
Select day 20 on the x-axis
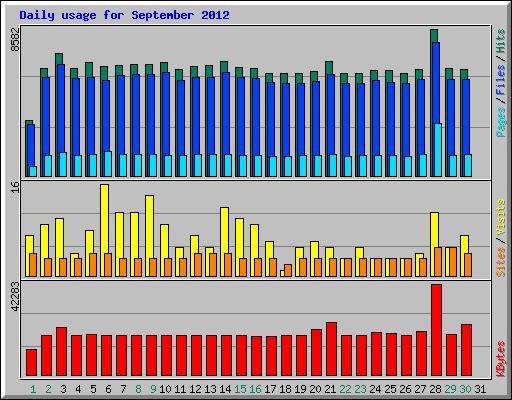(x=315, y=389)
